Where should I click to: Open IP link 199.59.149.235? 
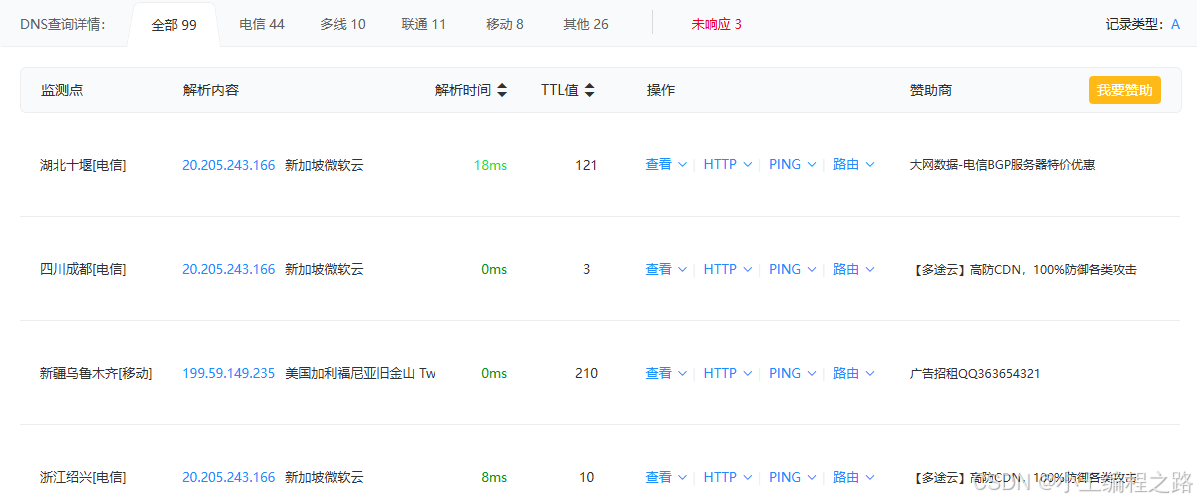228,373
